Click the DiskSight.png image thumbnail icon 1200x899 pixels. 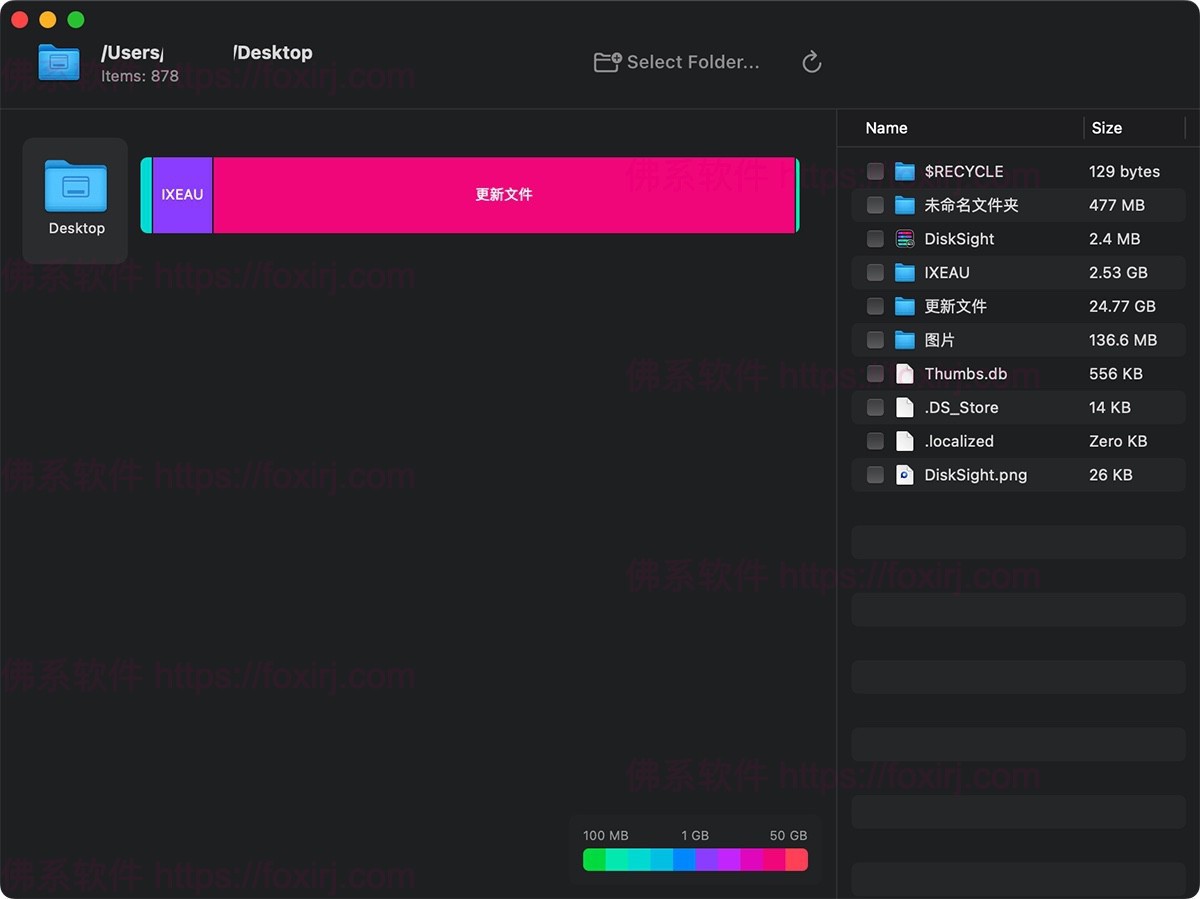905,475
